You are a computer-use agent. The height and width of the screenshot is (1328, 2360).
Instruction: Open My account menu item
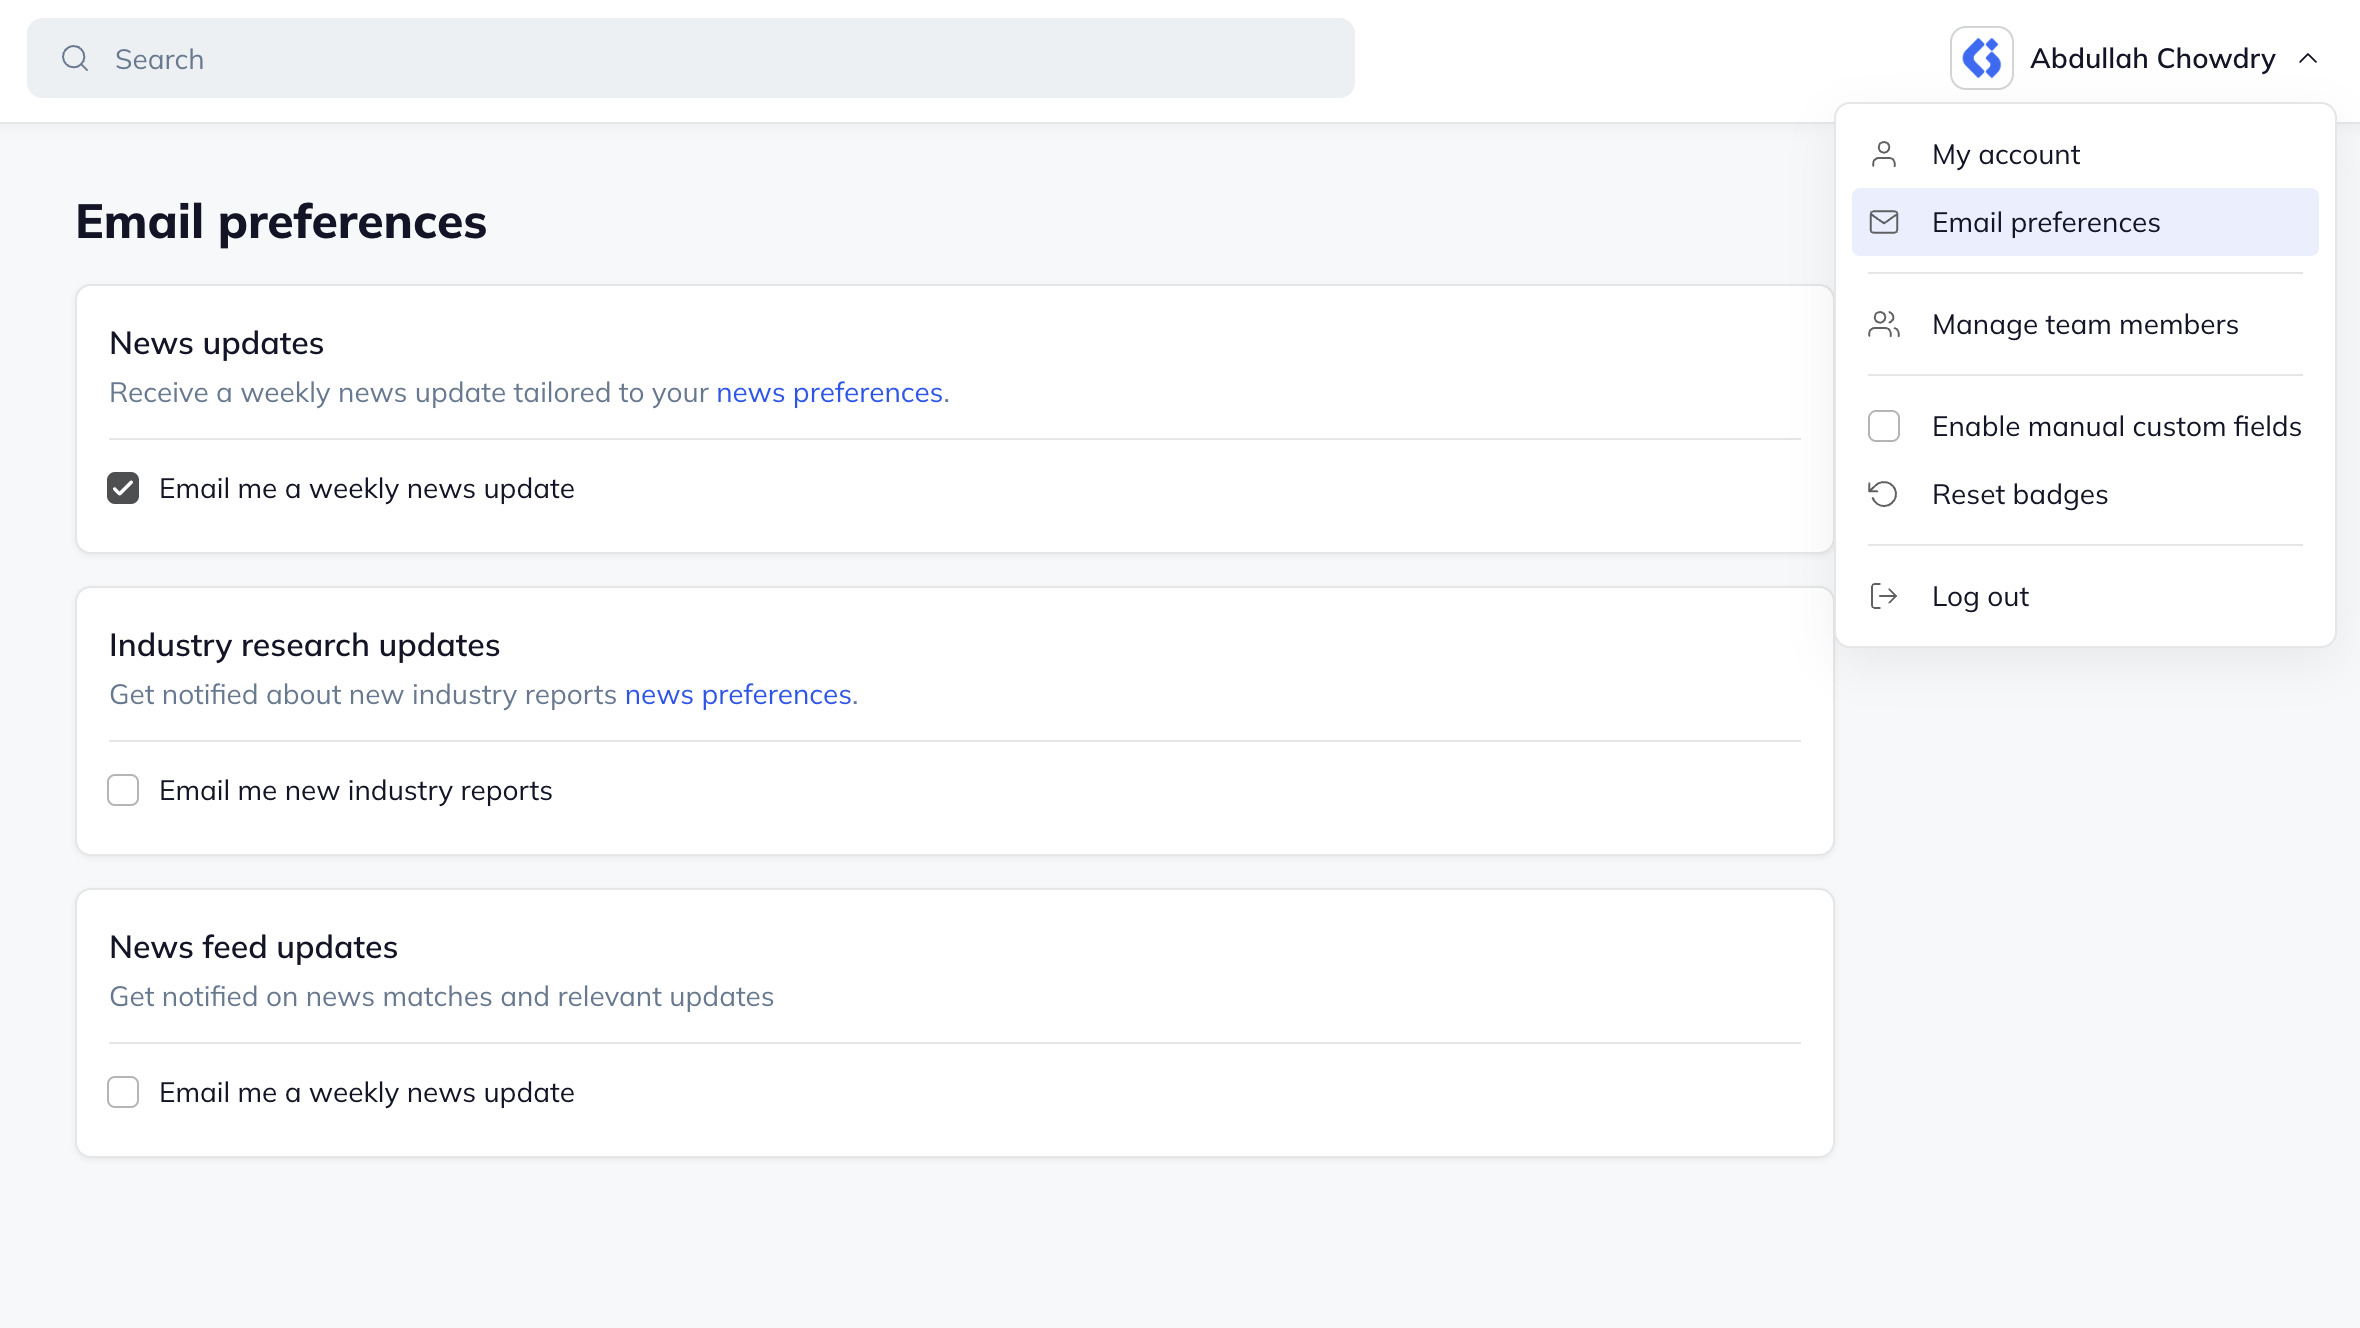click(x=2005, y=154)
